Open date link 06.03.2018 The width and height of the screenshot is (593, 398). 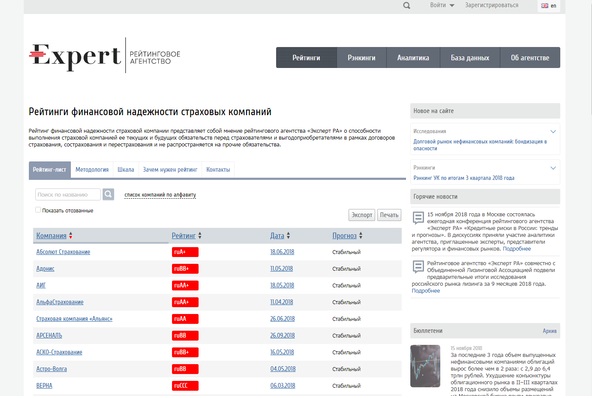(283, 386)
